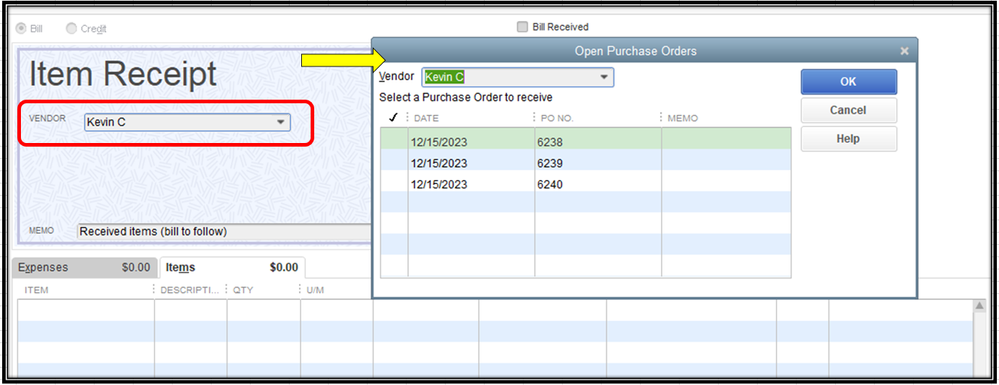This screenshot has width=999, height=385.
Task: Select the Credit radio button
Action: tap(71, 28)
